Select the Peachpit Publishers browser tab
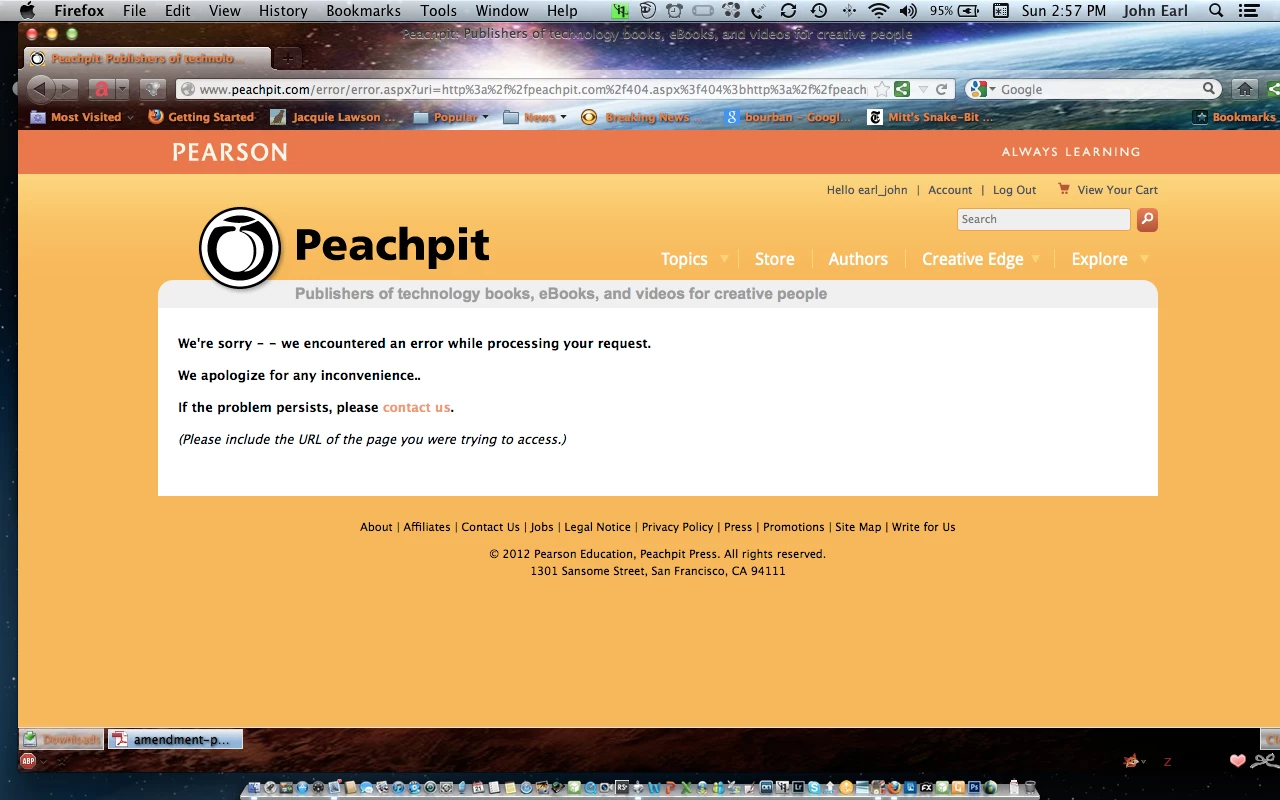1280x800 pixels. point(146,58)
